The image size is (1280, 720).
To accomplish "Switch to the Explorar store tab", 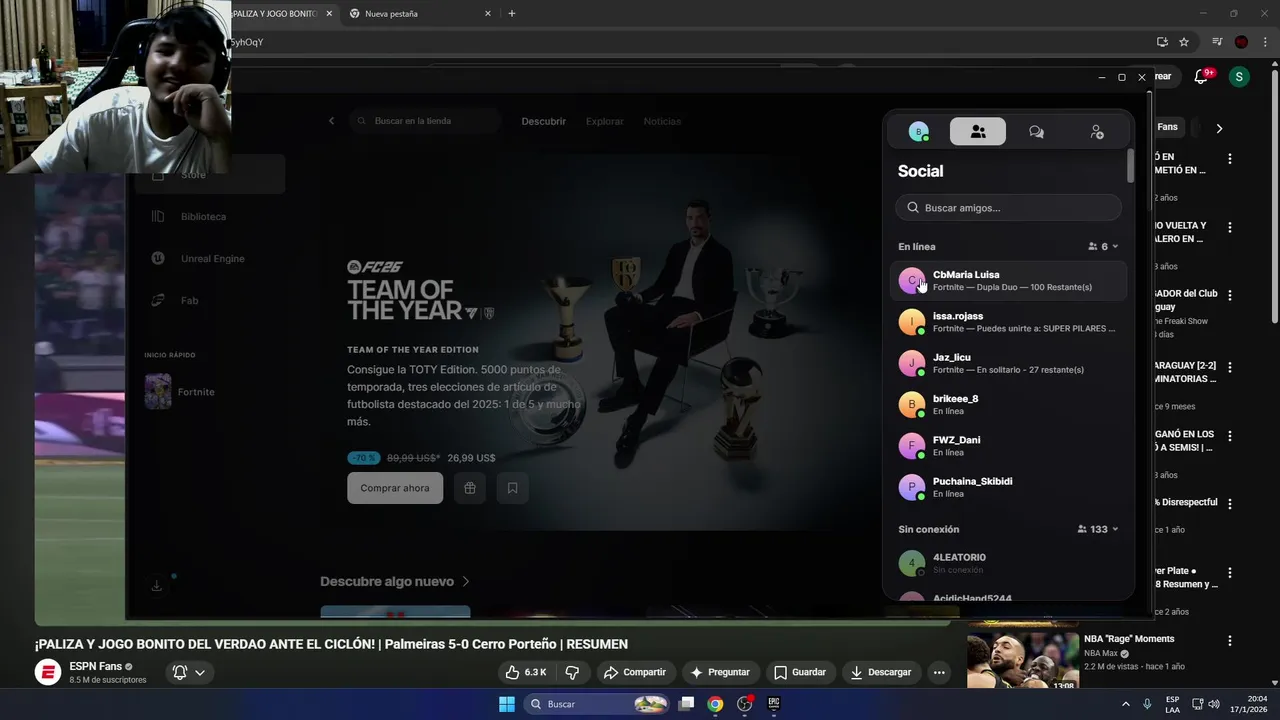I will click(x=604, y=121).
